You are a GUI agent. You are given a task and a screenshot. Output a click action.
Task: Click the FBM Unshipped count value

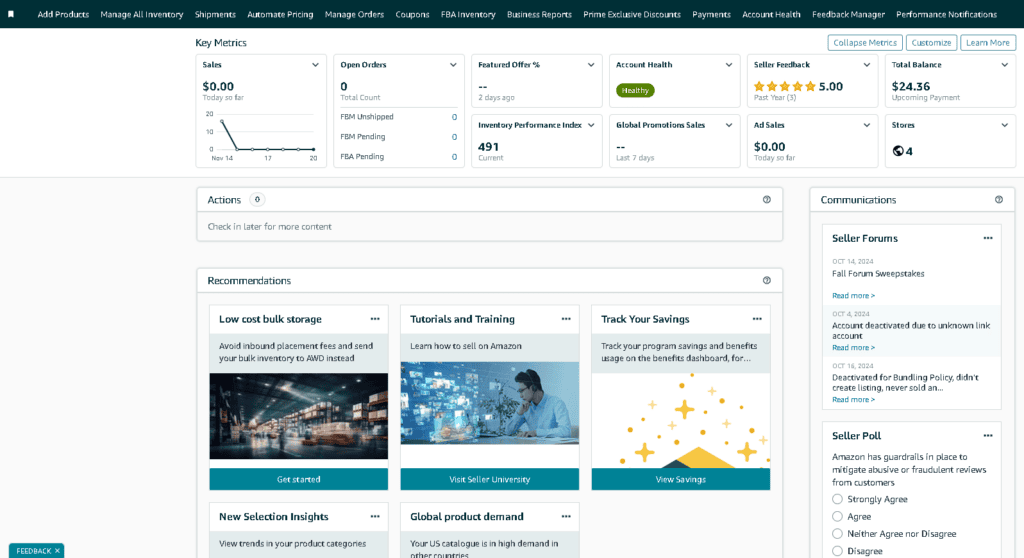point(455,117)
